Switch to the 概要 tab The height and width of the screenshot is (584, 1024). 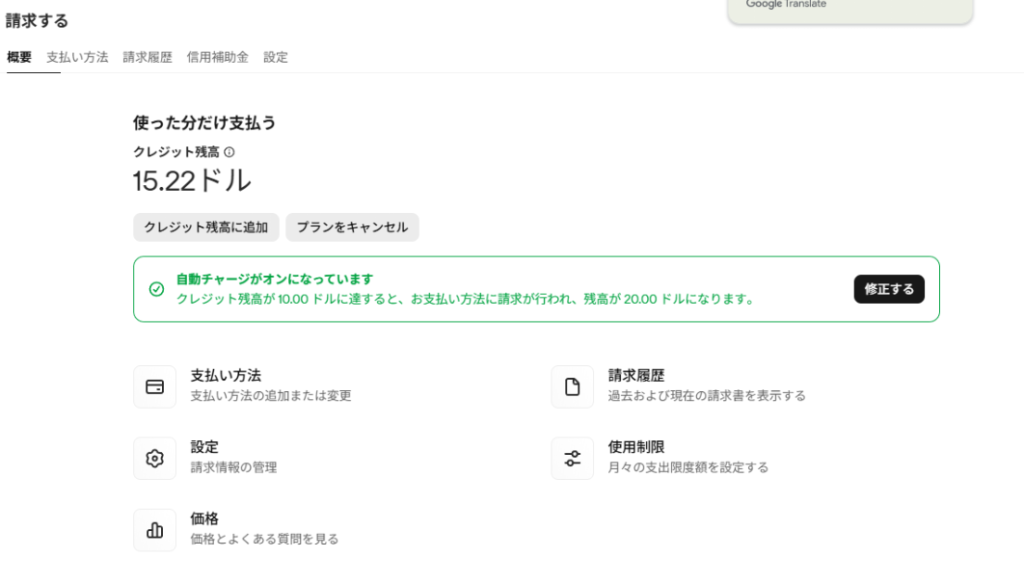coord(19,58)
